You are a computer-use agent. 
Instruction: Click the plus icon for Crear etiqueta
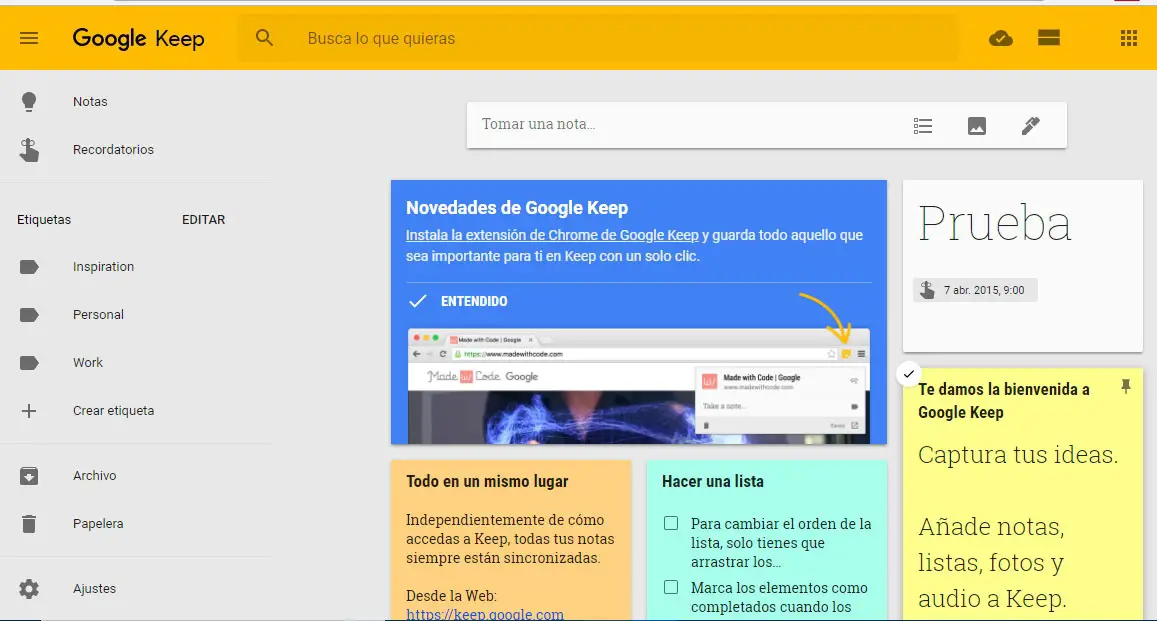29,411
